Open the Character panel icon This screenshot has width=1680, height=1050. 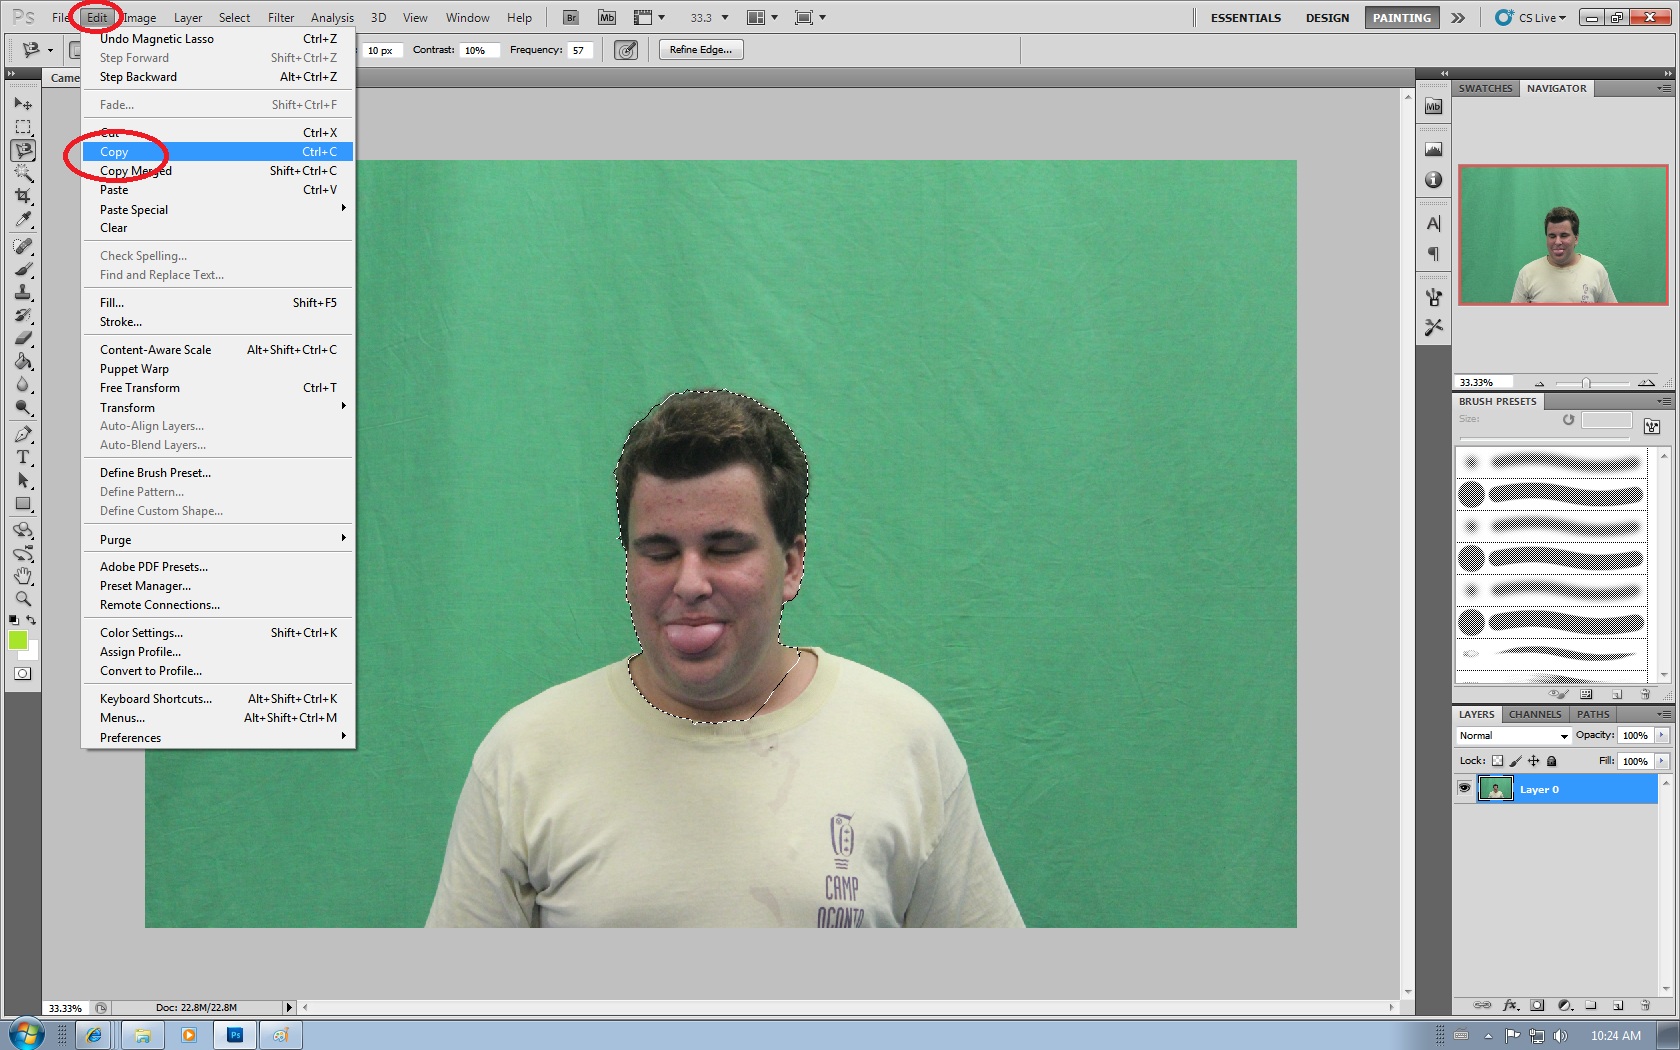1433,224
